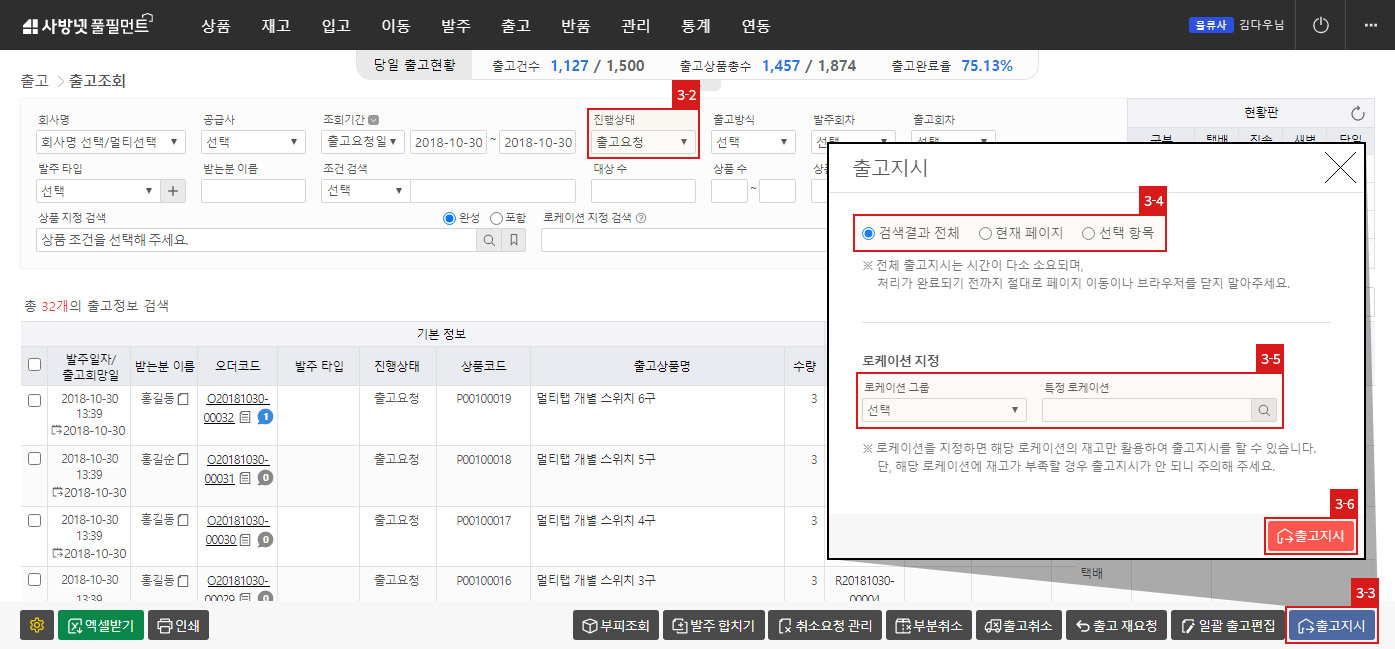
Task: Switch to the 재고 menu
Action: pyautogui.click(x=276, y=25)
